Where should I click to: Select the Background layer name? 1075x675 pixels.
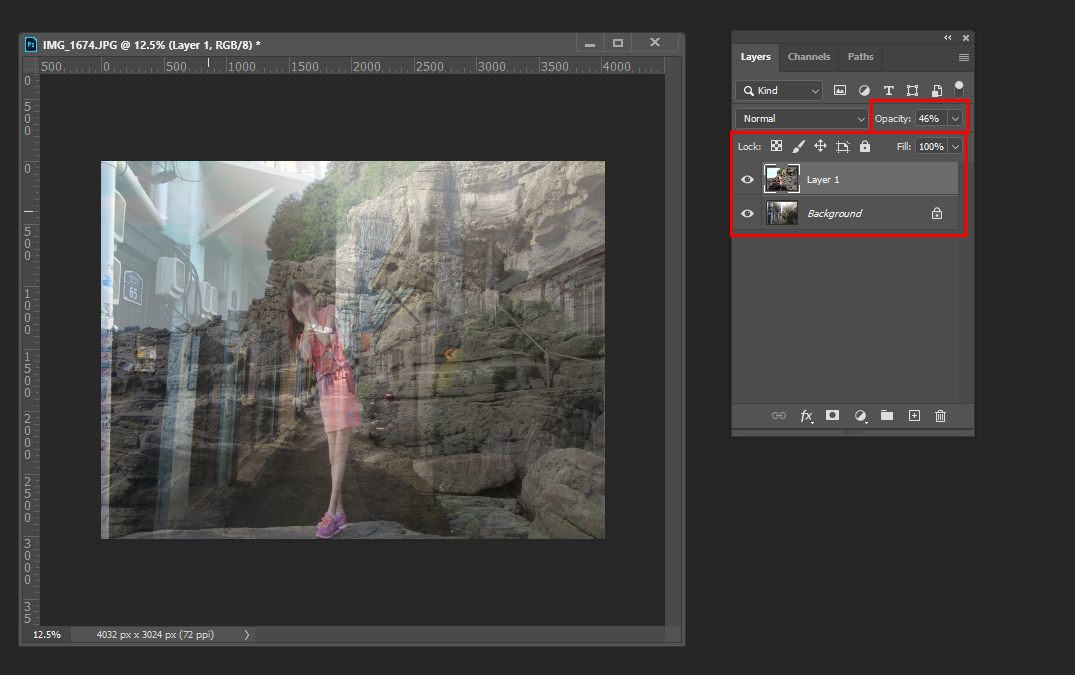[834, 213]
